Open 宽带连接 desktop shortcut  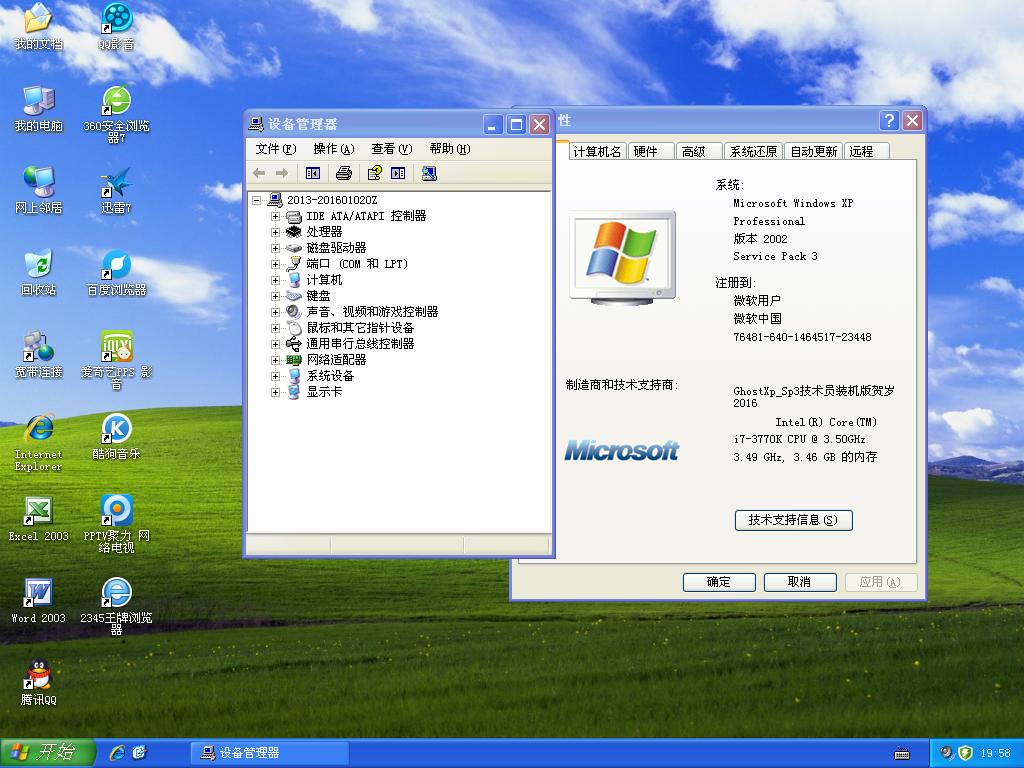coord(38,355)
